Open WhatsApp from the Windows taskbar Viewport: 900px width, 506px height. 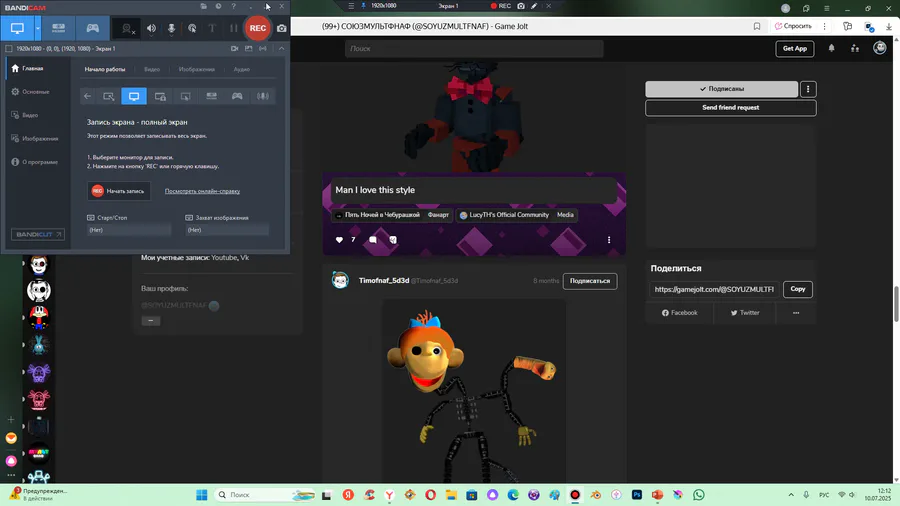pyautogui.click(x=699, y=495)
